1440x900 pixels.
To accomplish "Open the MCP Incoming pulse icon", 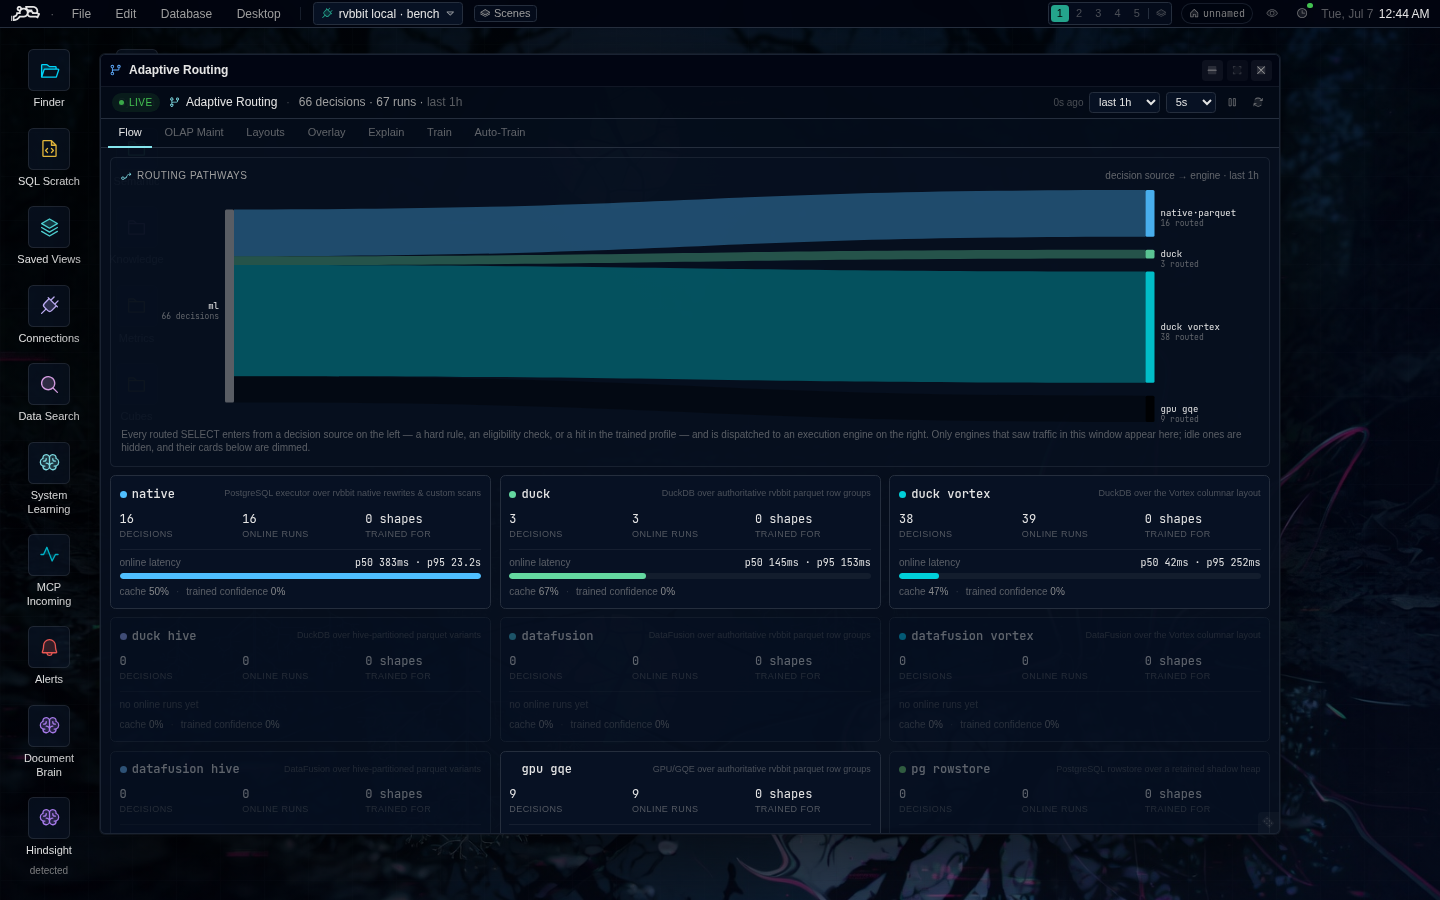I will pyautogui.click(x=49, y=555).
